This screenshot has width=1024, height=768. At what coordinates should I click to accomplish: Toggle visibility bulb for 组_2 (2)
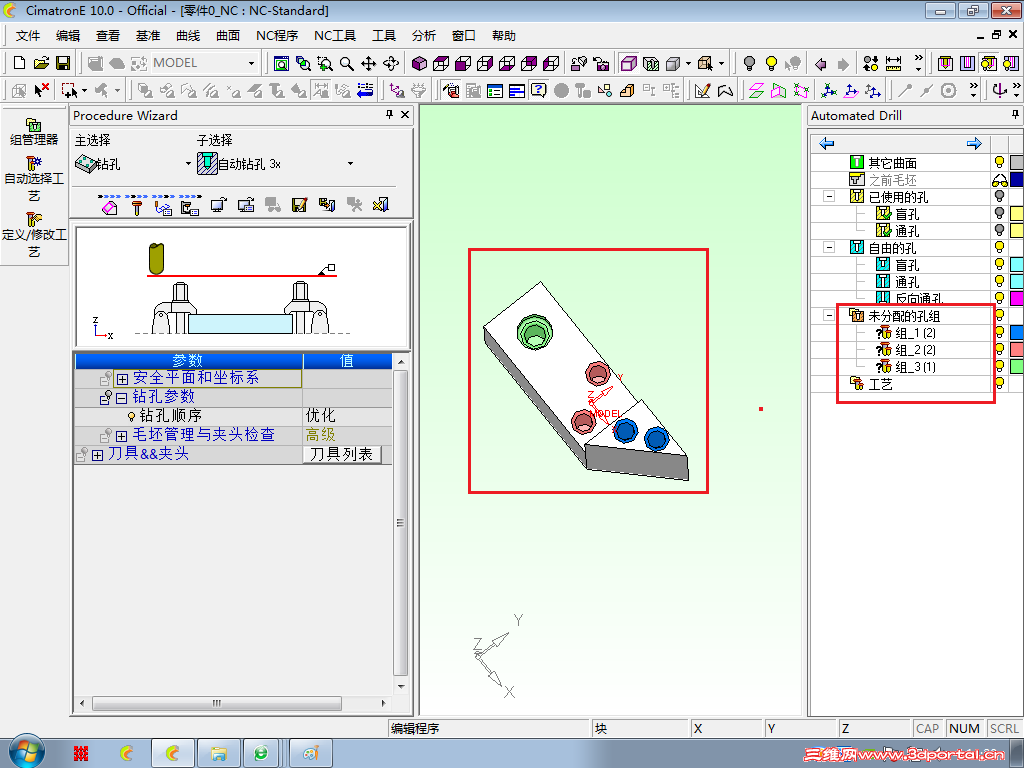point(999,349)
